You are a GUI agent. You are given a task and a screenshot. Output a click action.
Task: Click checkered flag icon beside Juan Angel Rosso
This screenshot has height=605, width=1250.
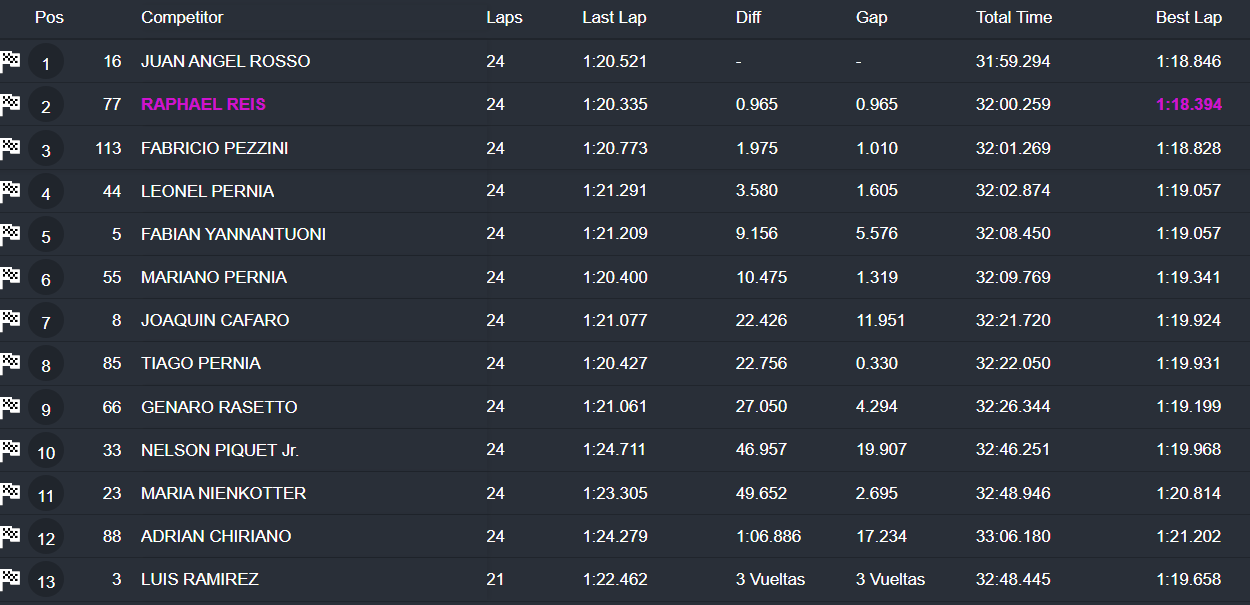coord(10,60)
